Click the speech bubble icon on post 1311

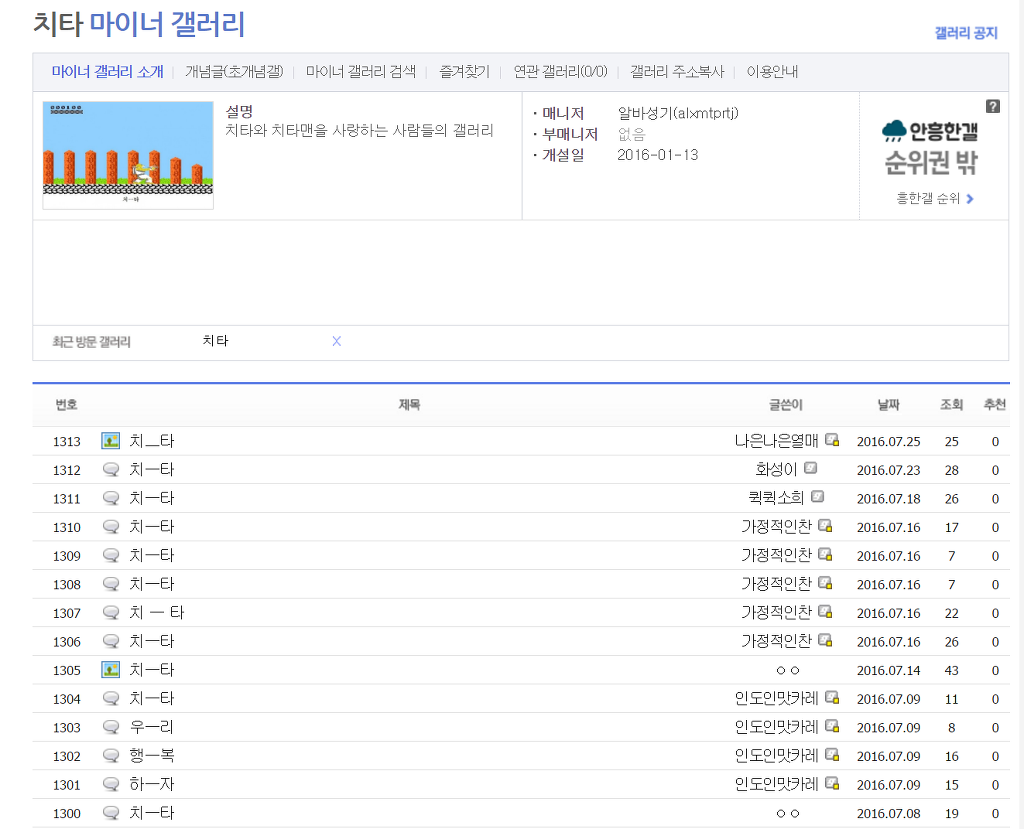[x=111, y=498]
